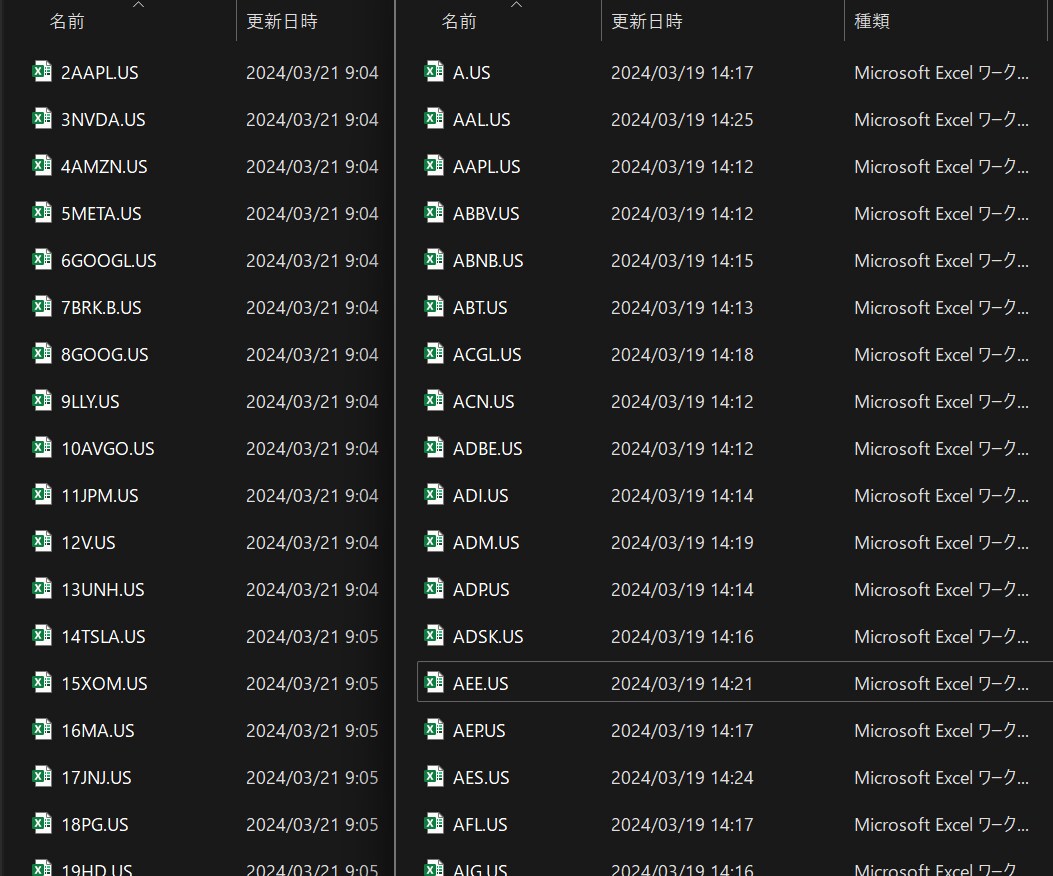The width and height of the screenshot is (1053, 876).
Task: Select the Excel icon of ADI.US
Action: coord(434,494)
